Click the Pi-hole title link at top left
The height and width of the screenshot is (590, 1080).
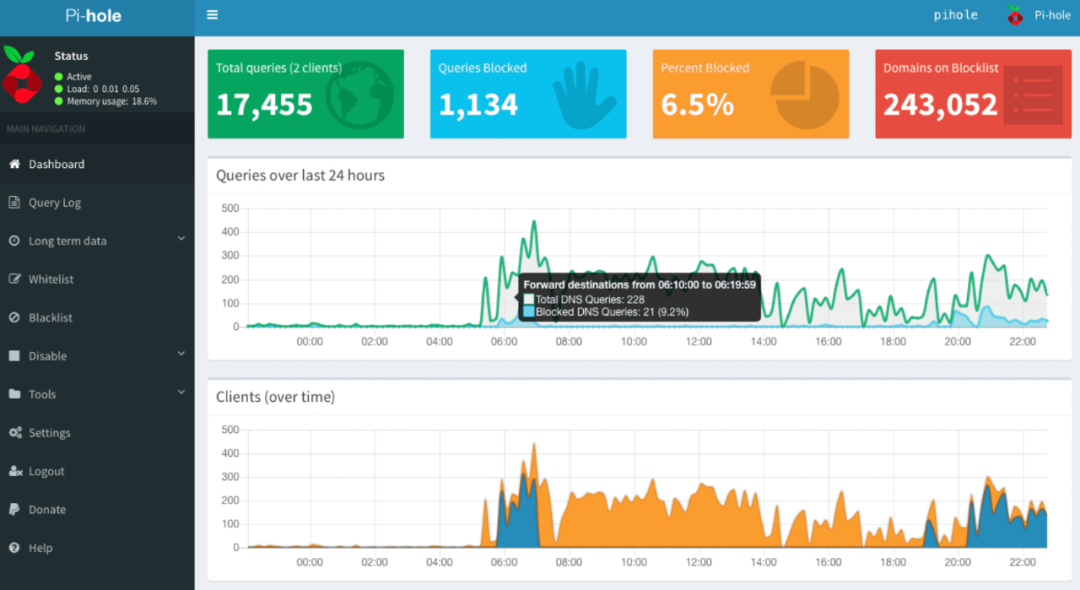click(94, 16)
